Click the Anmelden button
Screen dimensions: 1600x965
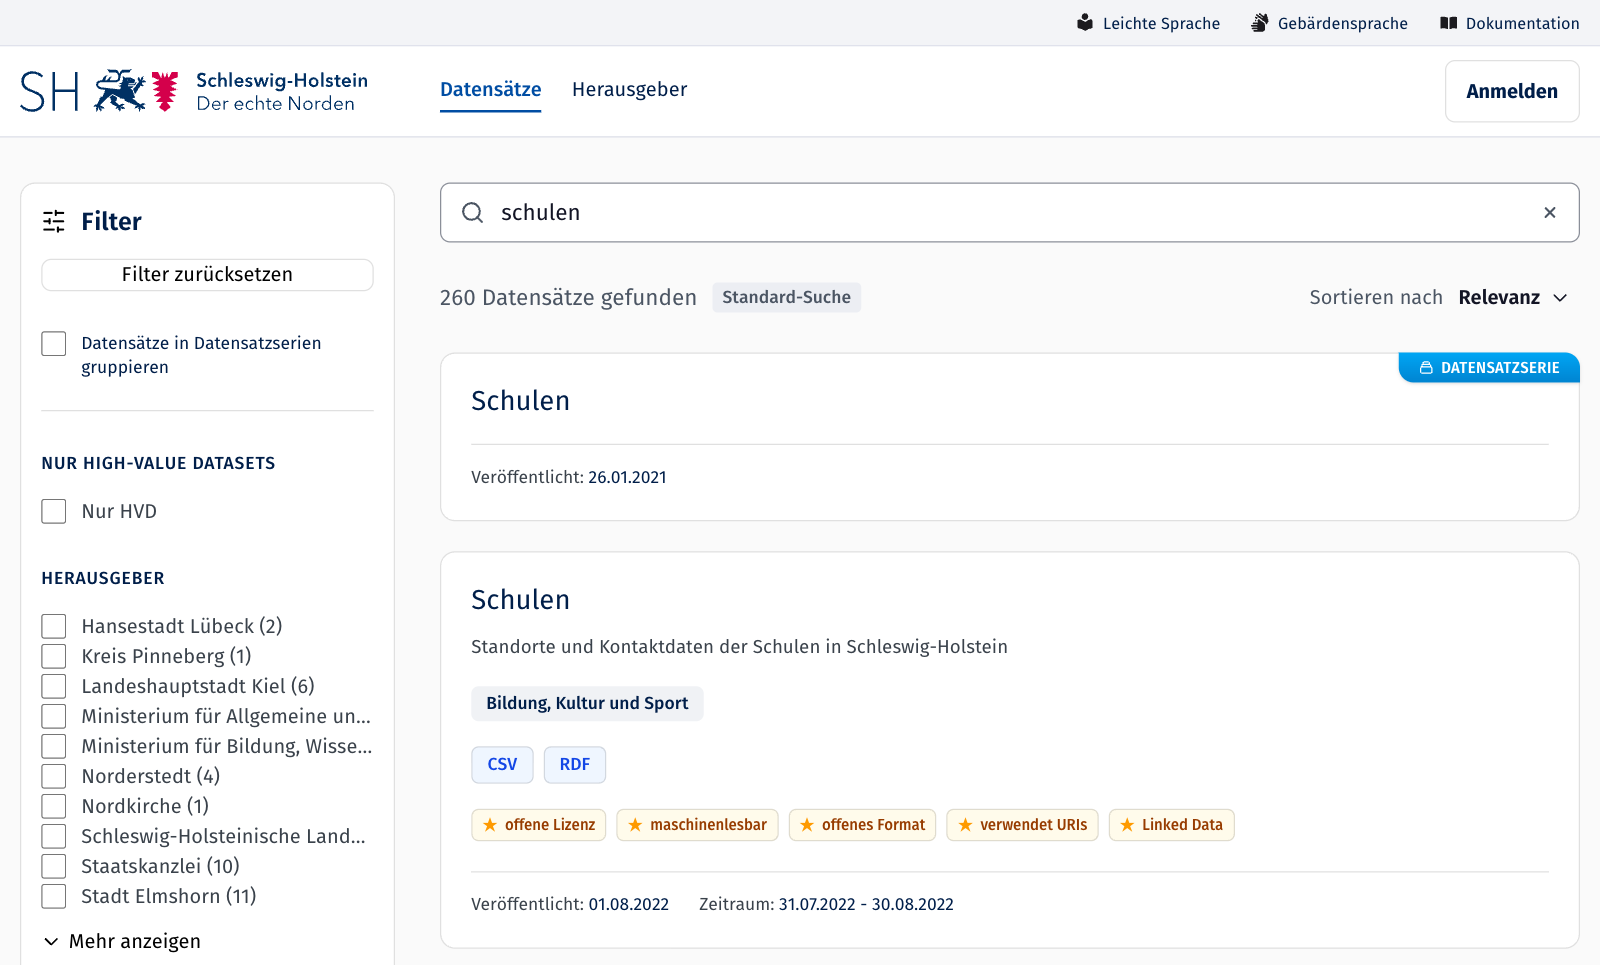[1512, 91]
